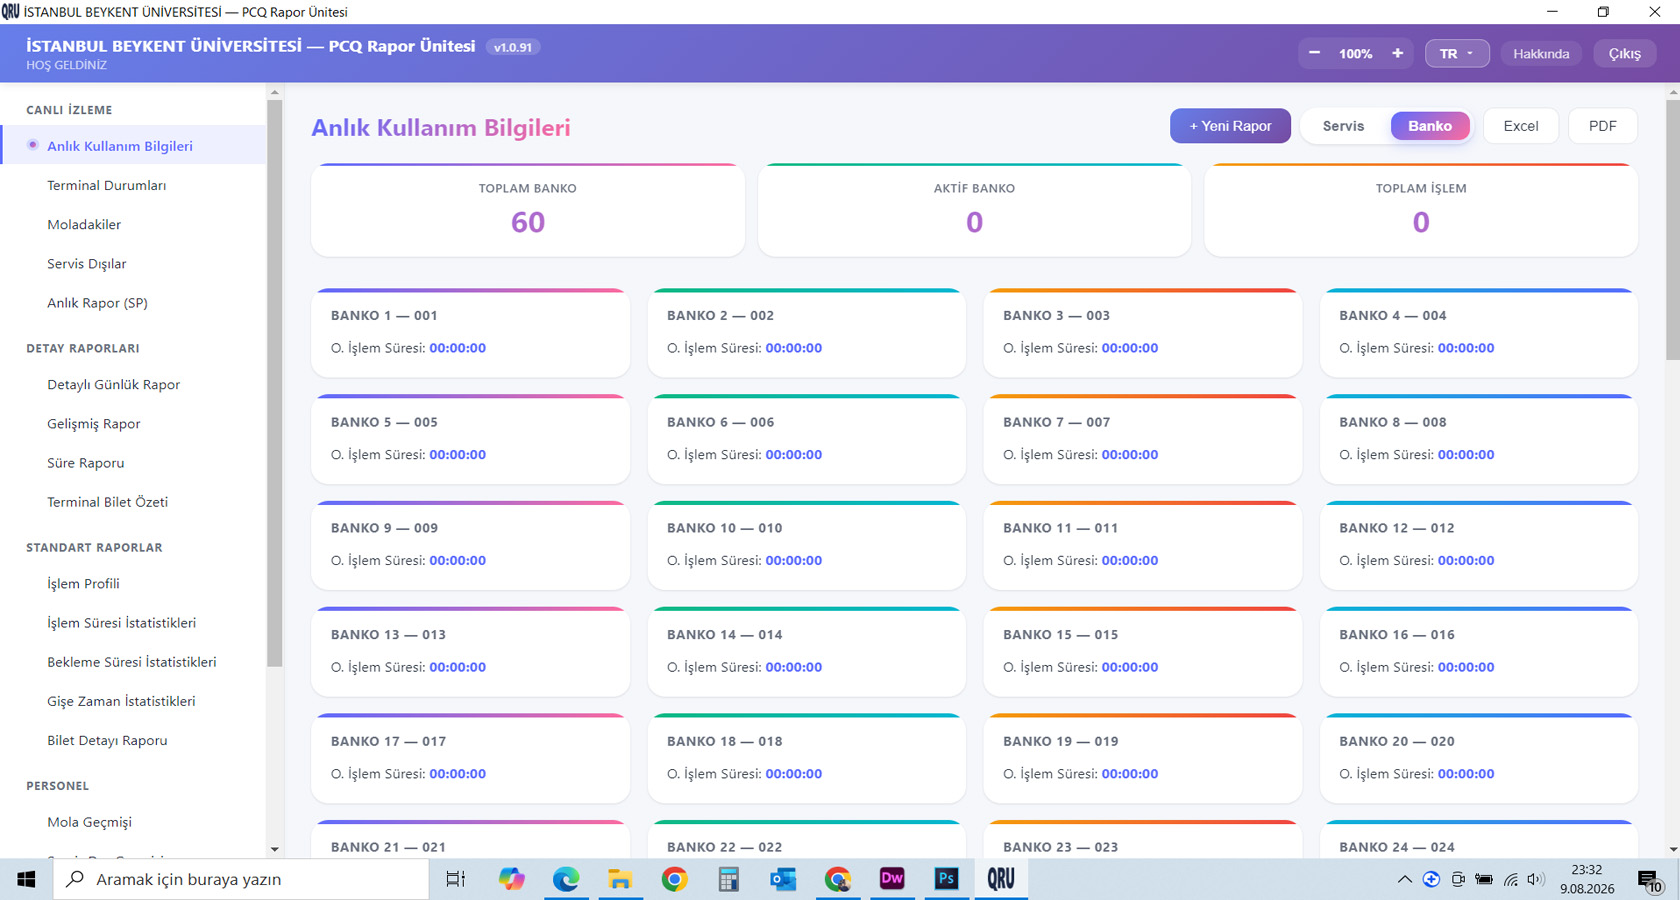
Task: Click the search magnifier in the taskbar
Action: click(x=75, y=879)
